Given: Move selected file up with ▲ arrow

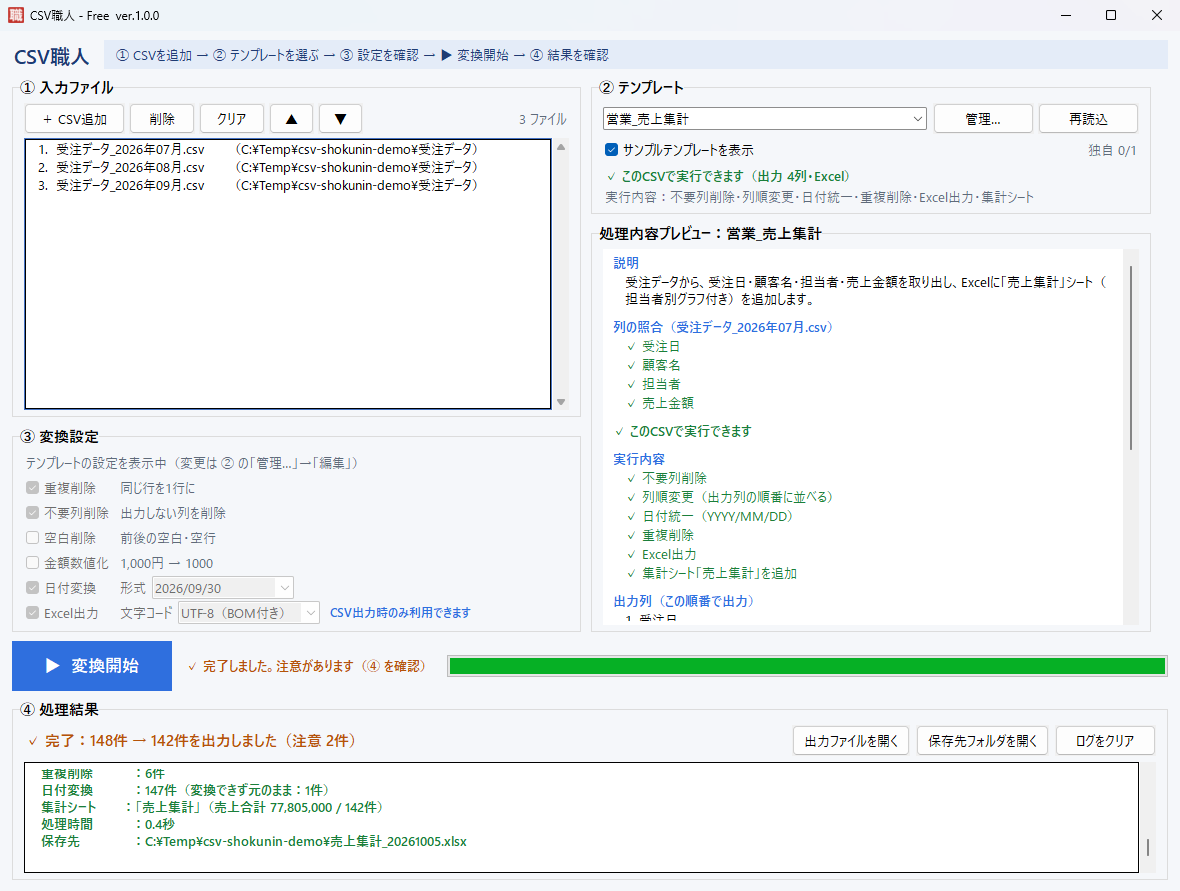Looking at the screenshot, I should pyautogui.click(x=291, y=119).
